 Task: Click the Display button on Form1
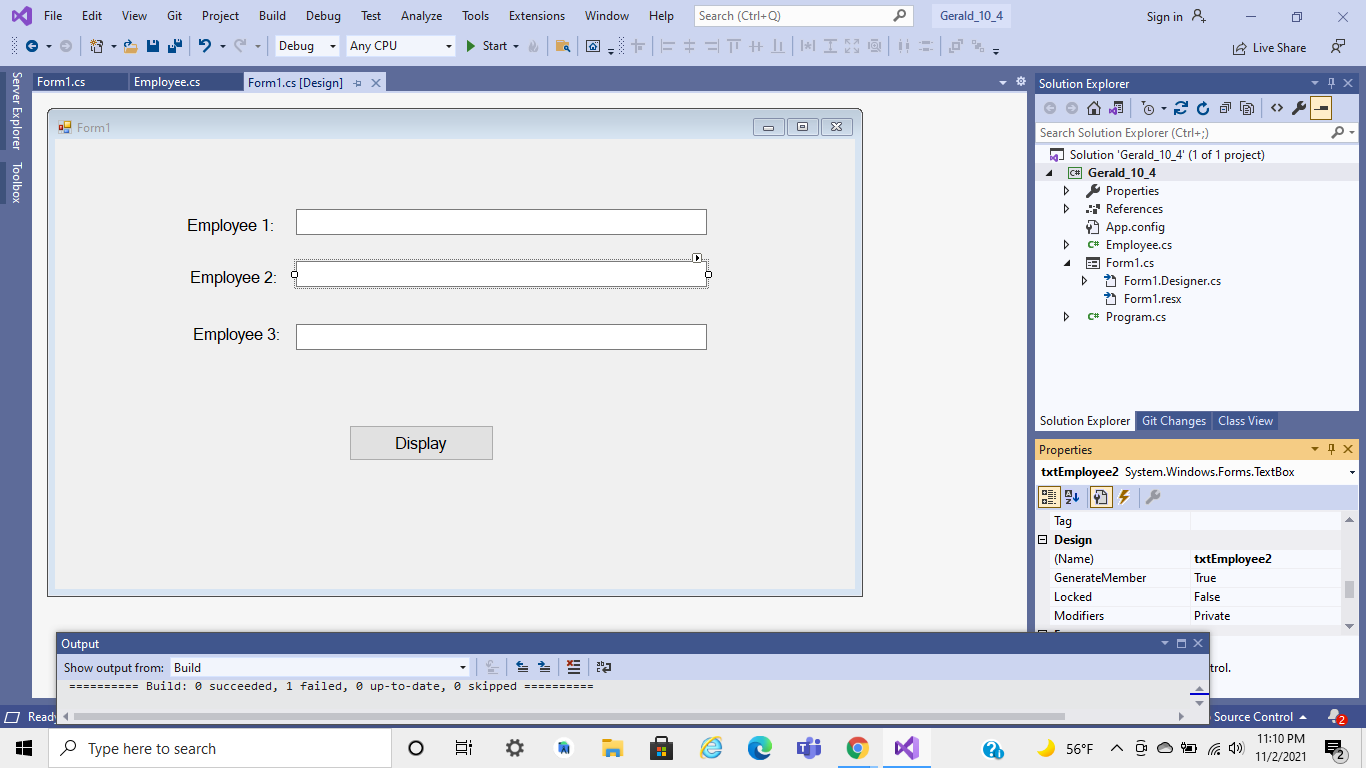[x=421, y=442]
